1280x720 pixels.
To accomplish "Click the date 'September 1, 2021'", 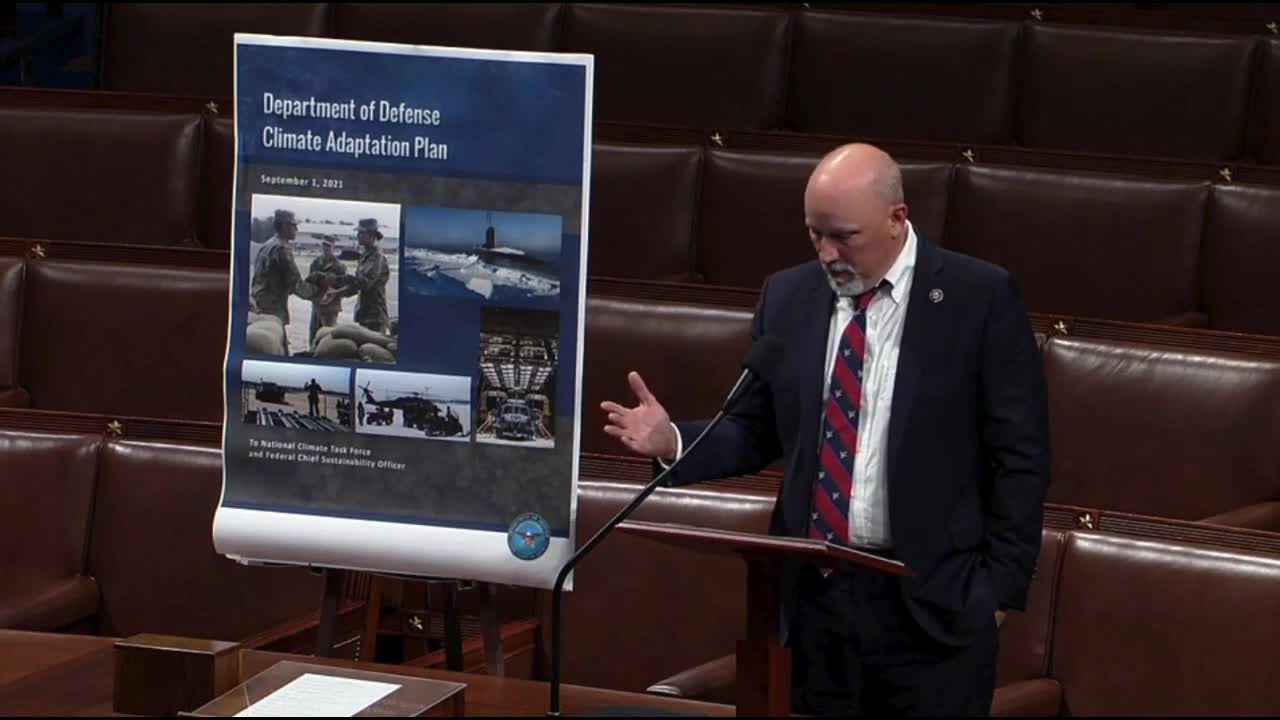I will tap(301, 182).
